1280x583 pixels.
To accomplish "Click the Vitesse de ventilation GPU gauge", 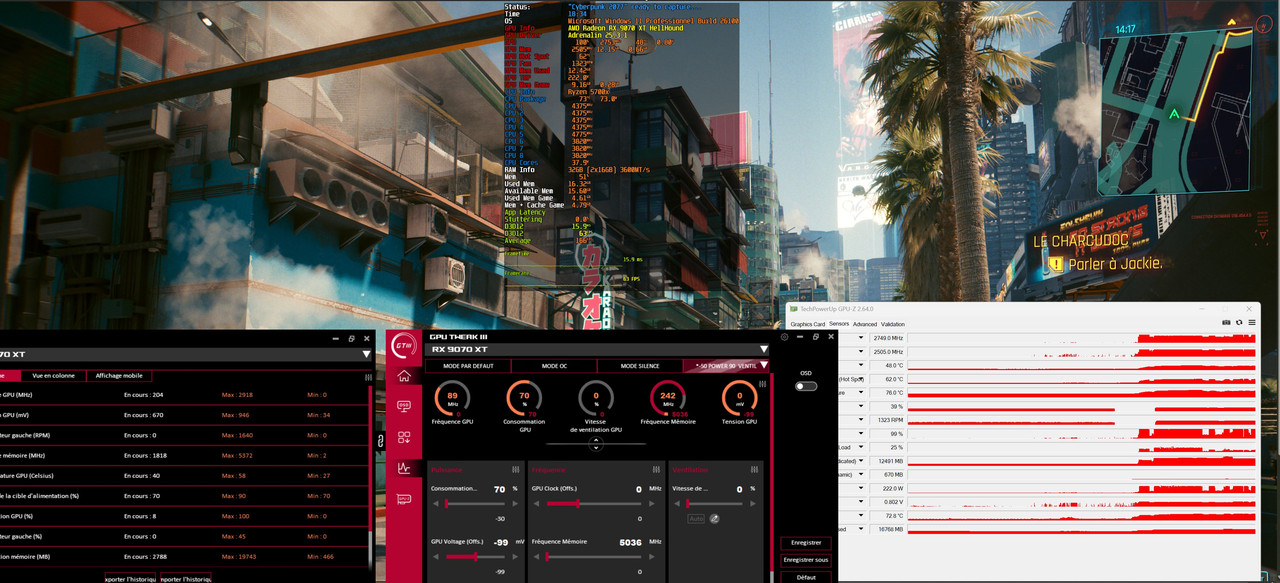I will pos(596,398).
